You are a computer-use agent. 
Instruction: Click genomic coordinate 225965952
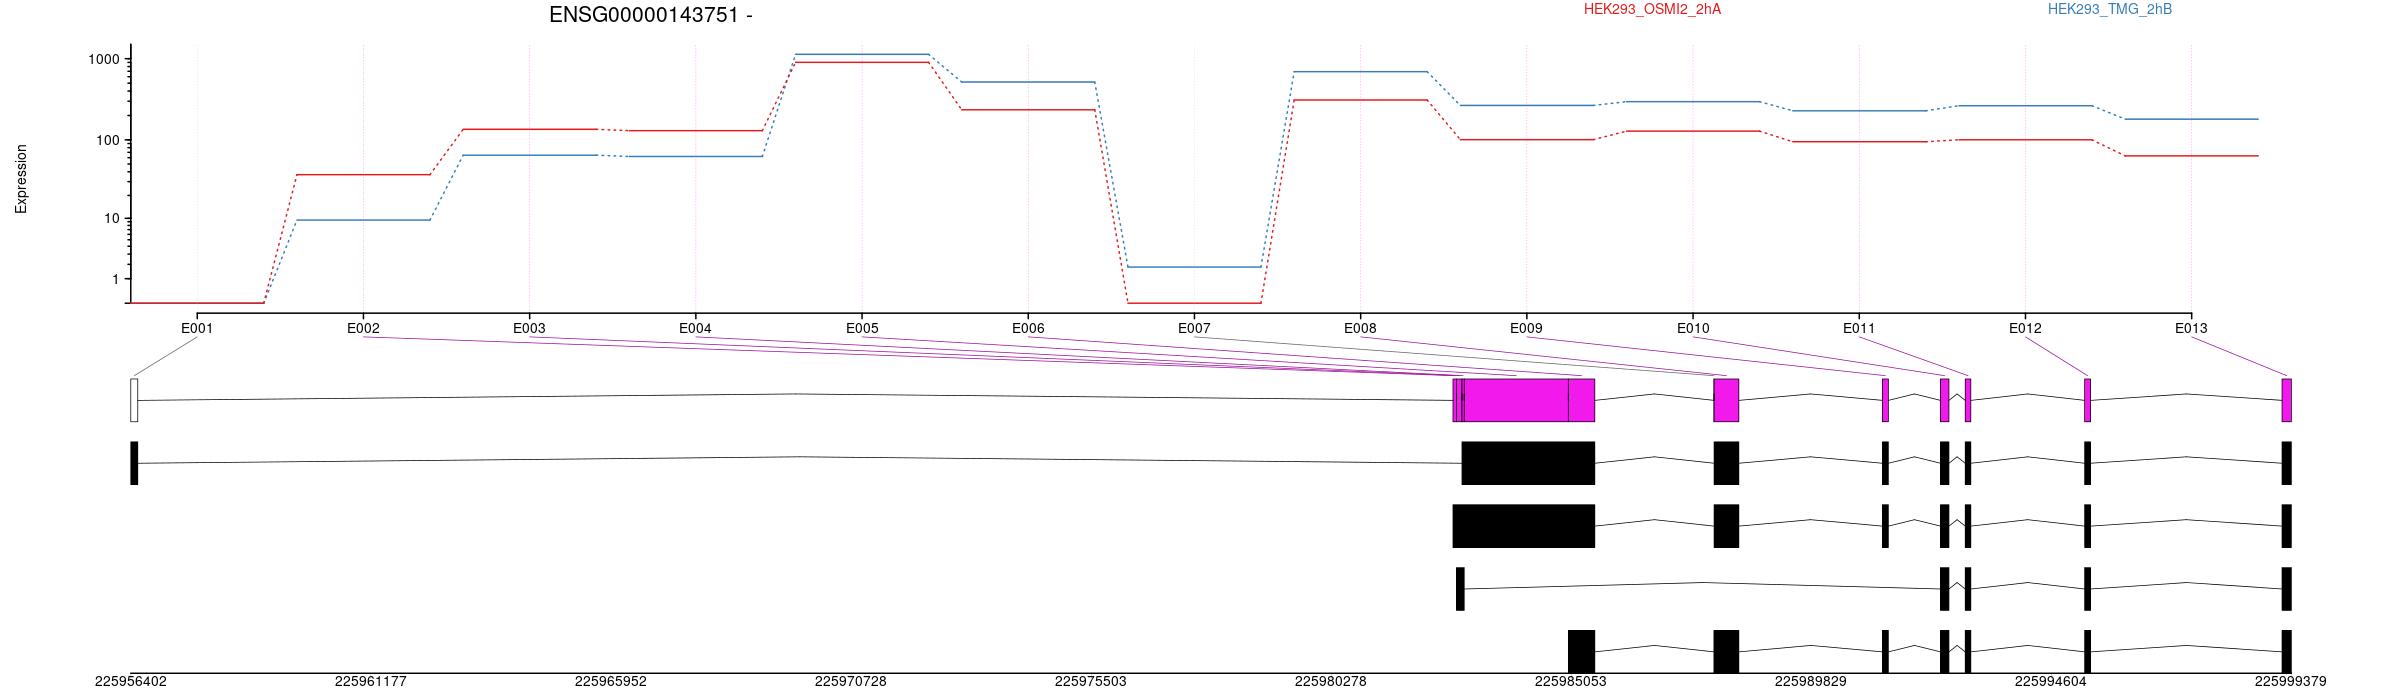pos(611,682)
